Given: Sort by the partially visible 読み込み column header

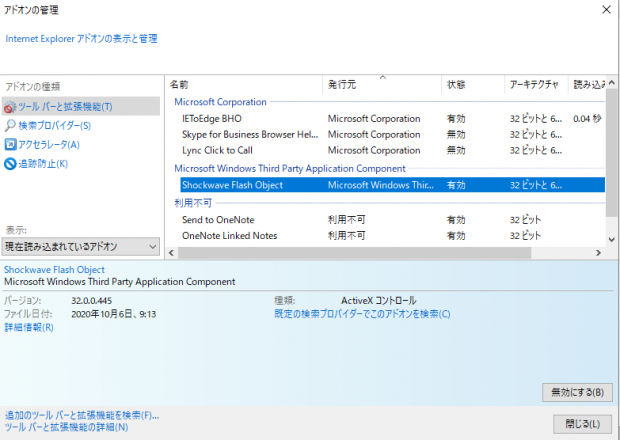Looking at the screenshot, I should pos(587,85).
